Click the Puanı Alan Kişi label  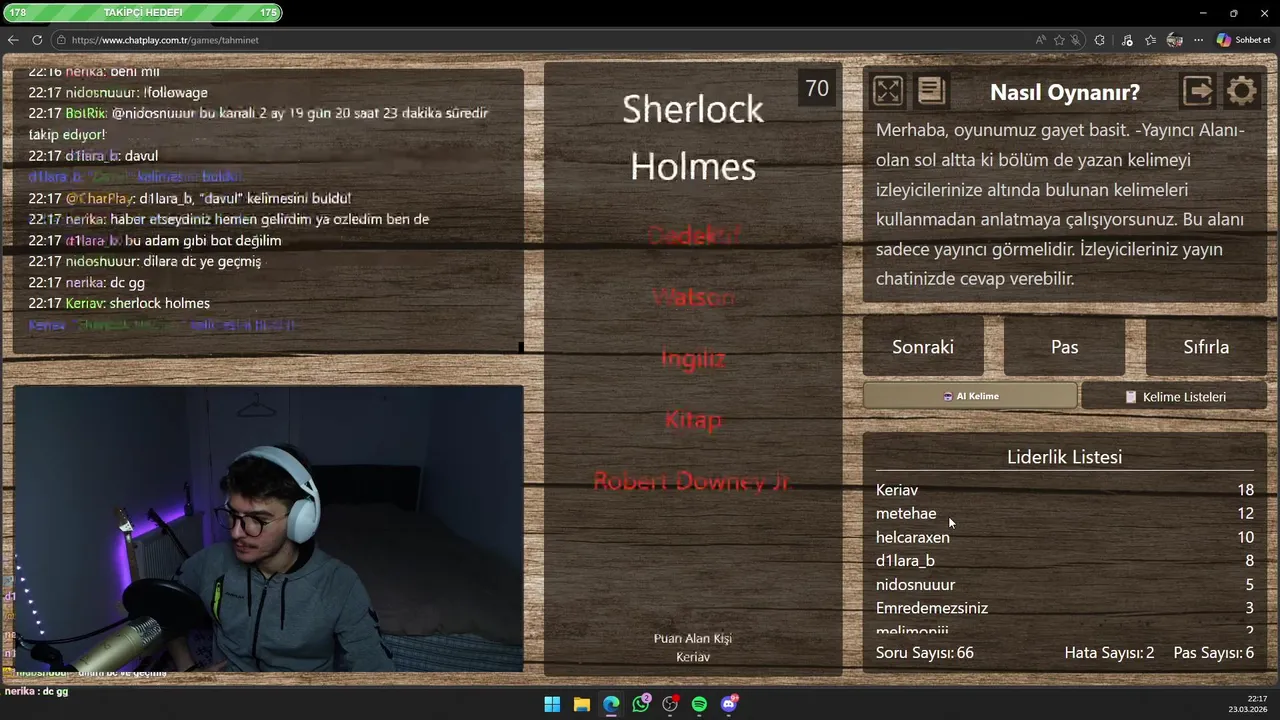pos(693,638)
